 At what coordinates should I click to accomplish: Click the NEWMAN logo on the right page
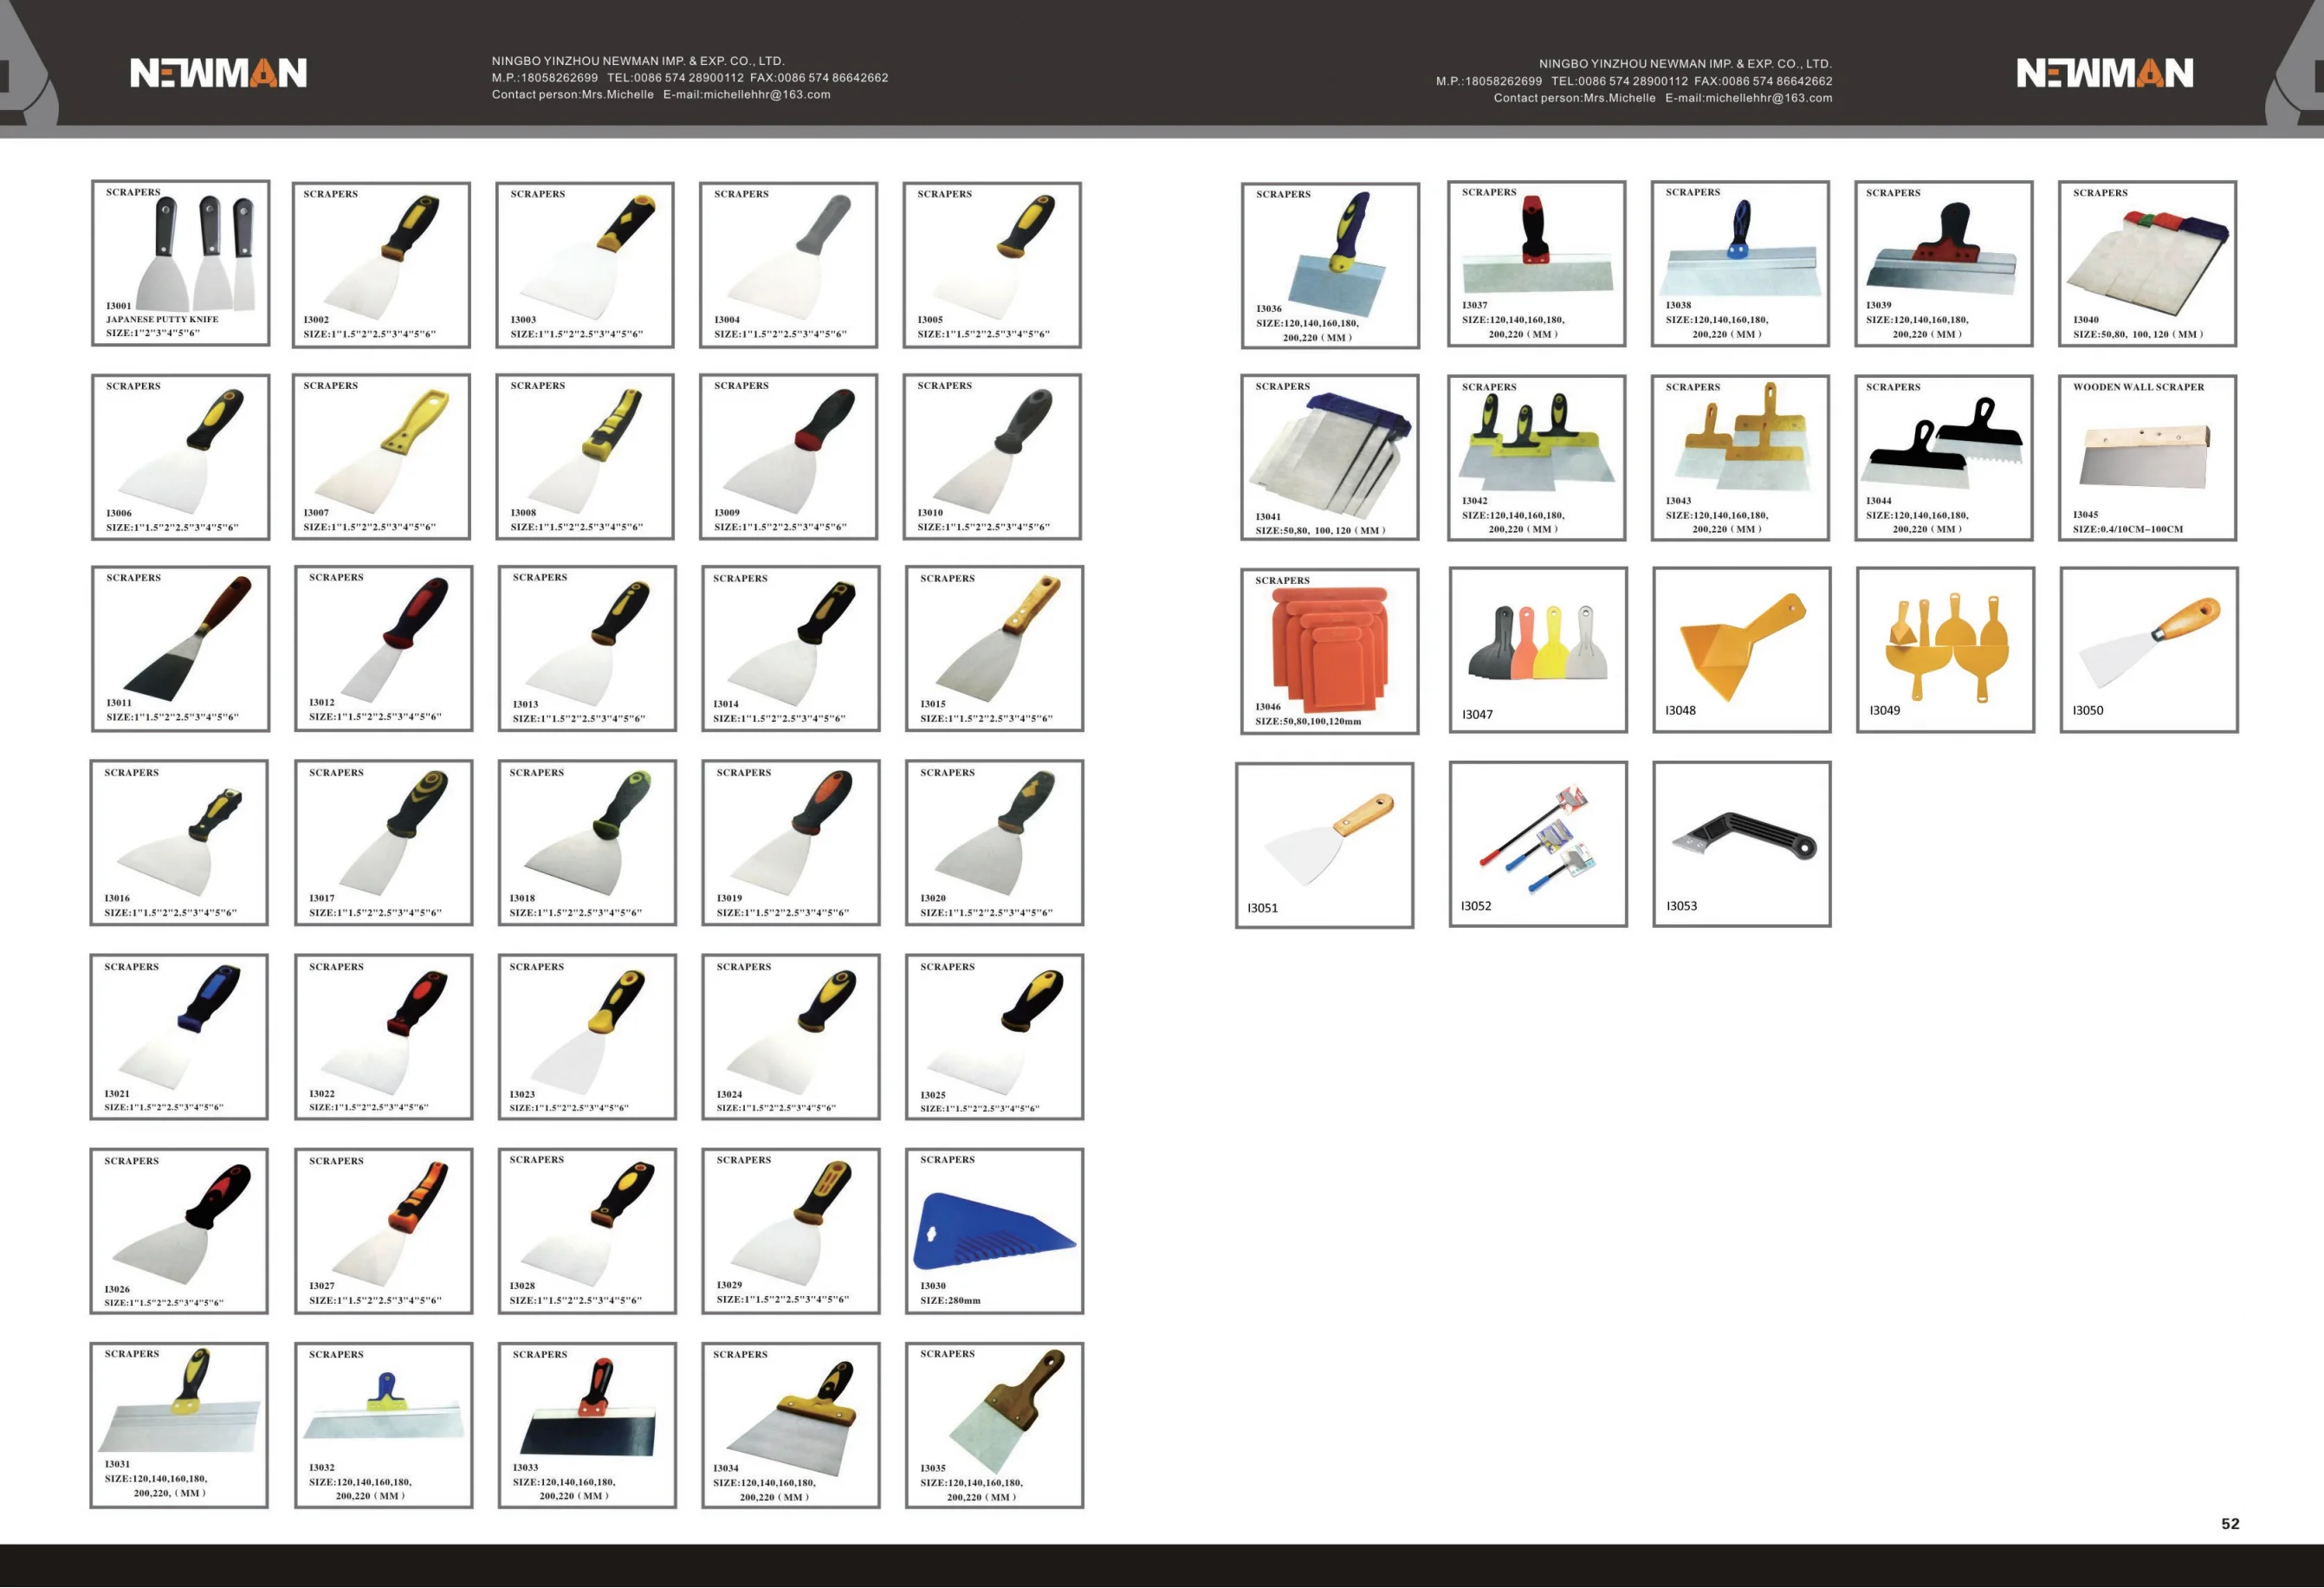click(x=2106, y=74)
